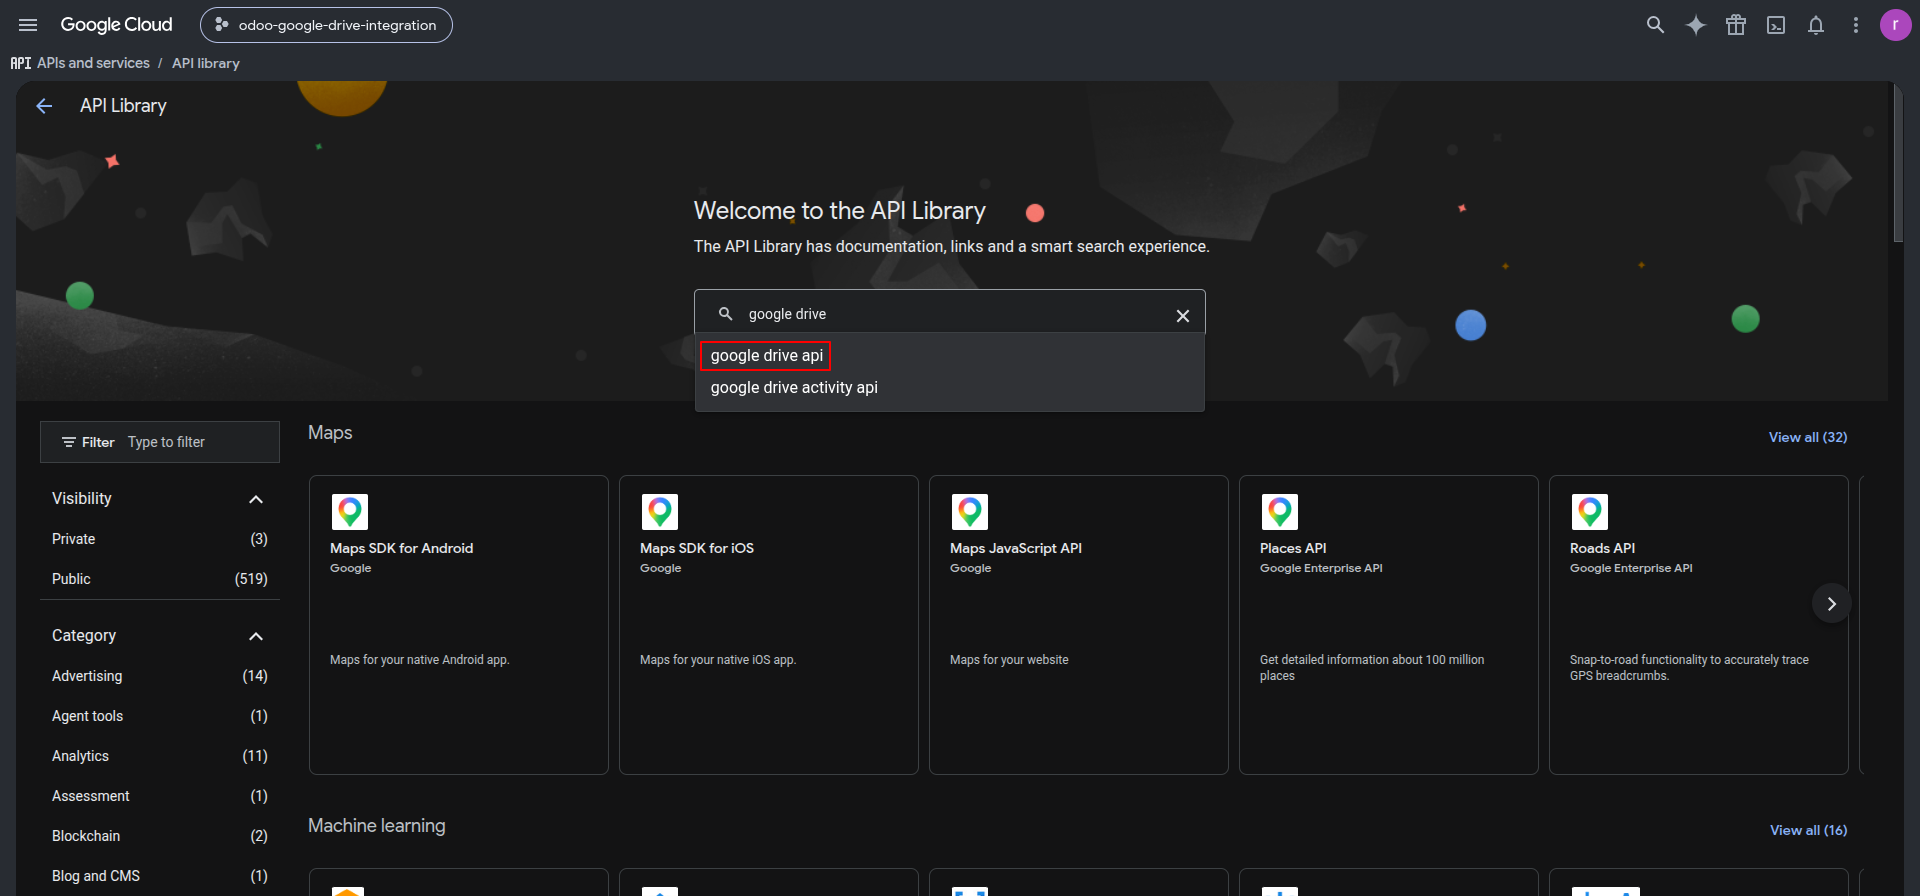Open notifications bell icon
Screen dimensions: 1920x896
1816,25
